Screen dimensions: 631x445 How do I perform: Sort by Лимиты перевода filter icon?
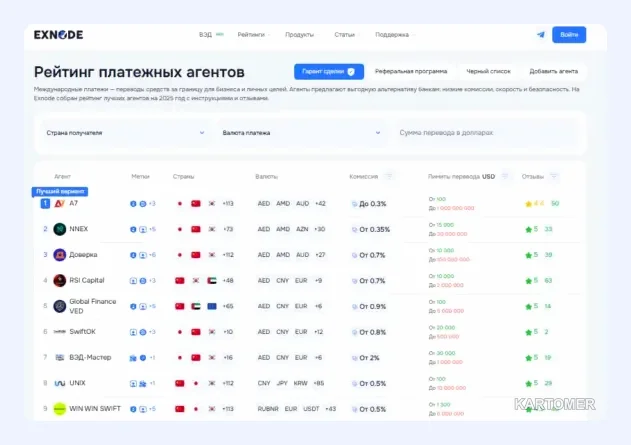(505, 176)
